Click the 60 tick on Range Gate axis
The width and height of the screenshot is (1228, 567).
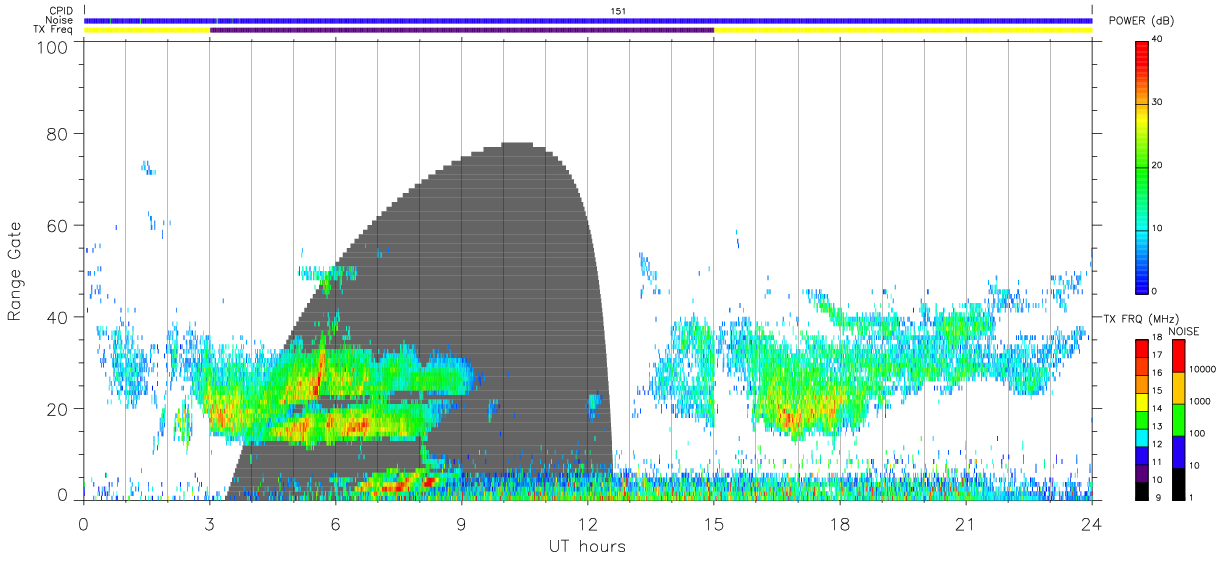pyautogui.click(x=58, y=226)
